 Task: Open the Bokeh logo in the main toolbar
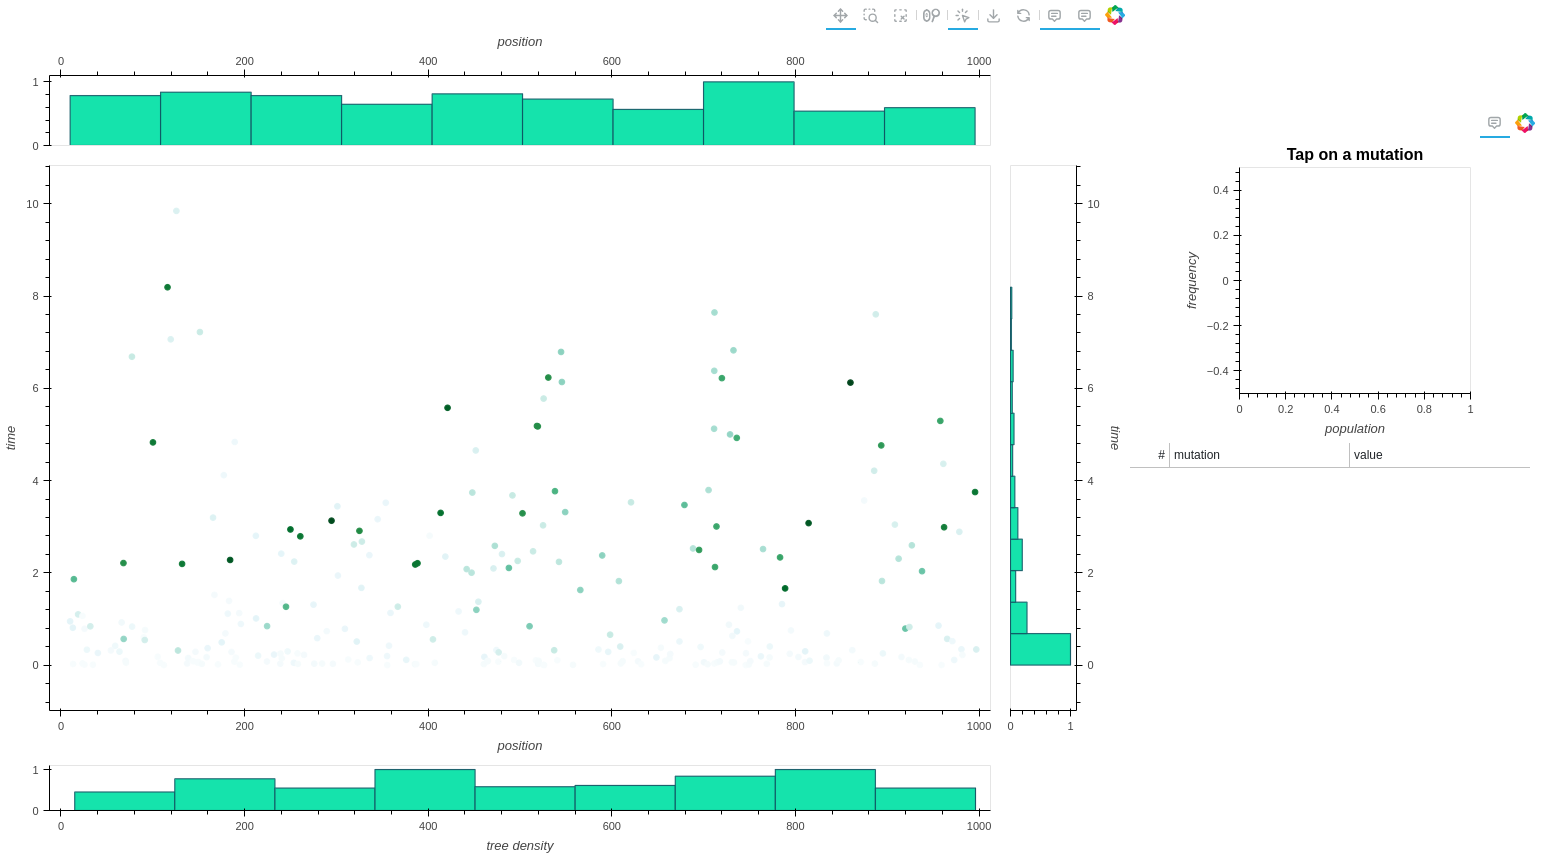pos(1115,15)
